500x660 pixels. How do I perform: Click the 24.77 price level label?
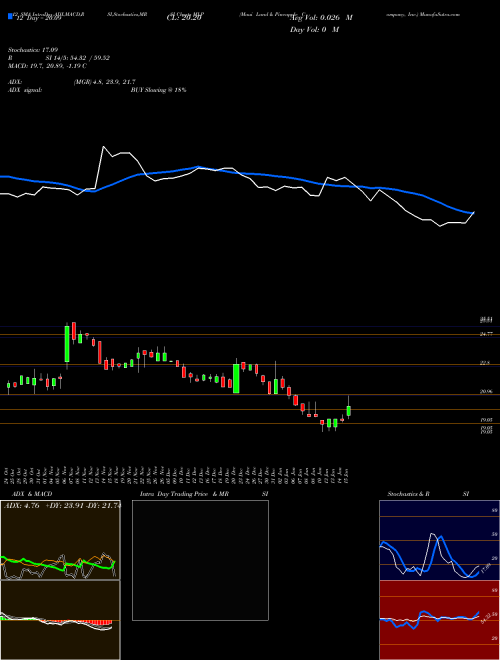click(x=486, y=334)
